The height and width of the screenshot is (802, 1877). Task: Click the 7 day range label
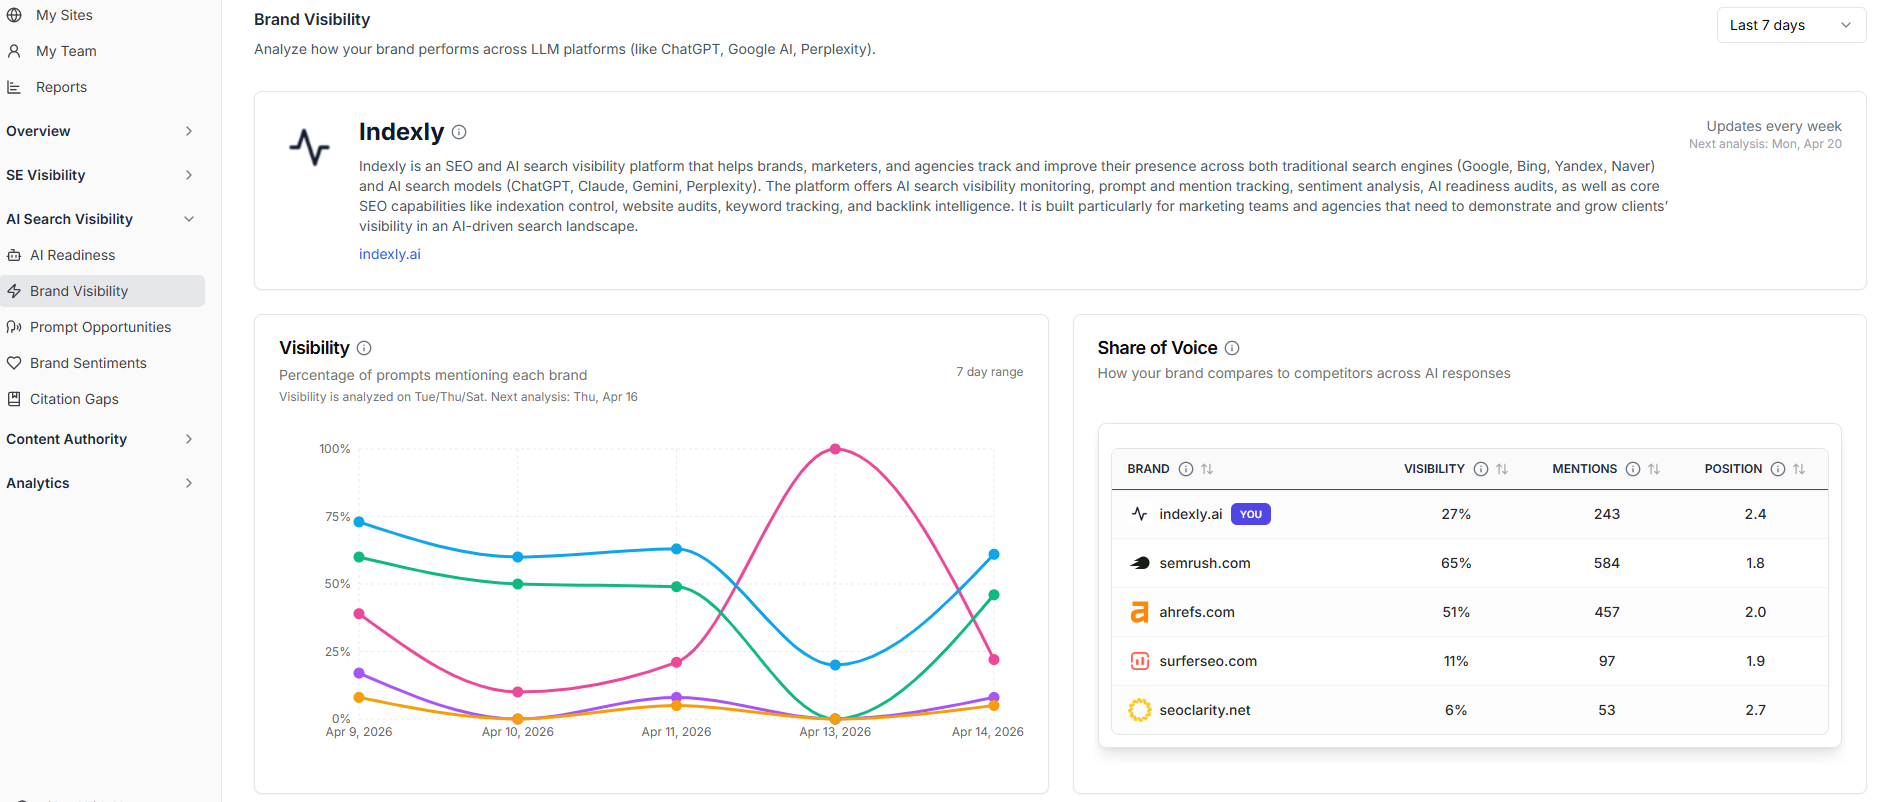[989, 372]
